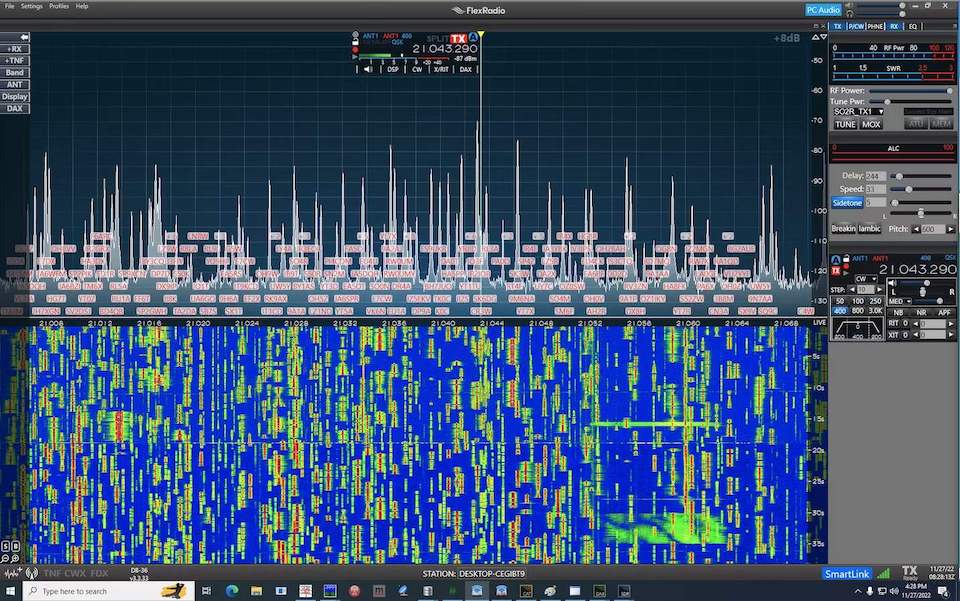Adjust the CW Speed slider
The width and height of the screenshot is (960, 601).
[922, 189]
